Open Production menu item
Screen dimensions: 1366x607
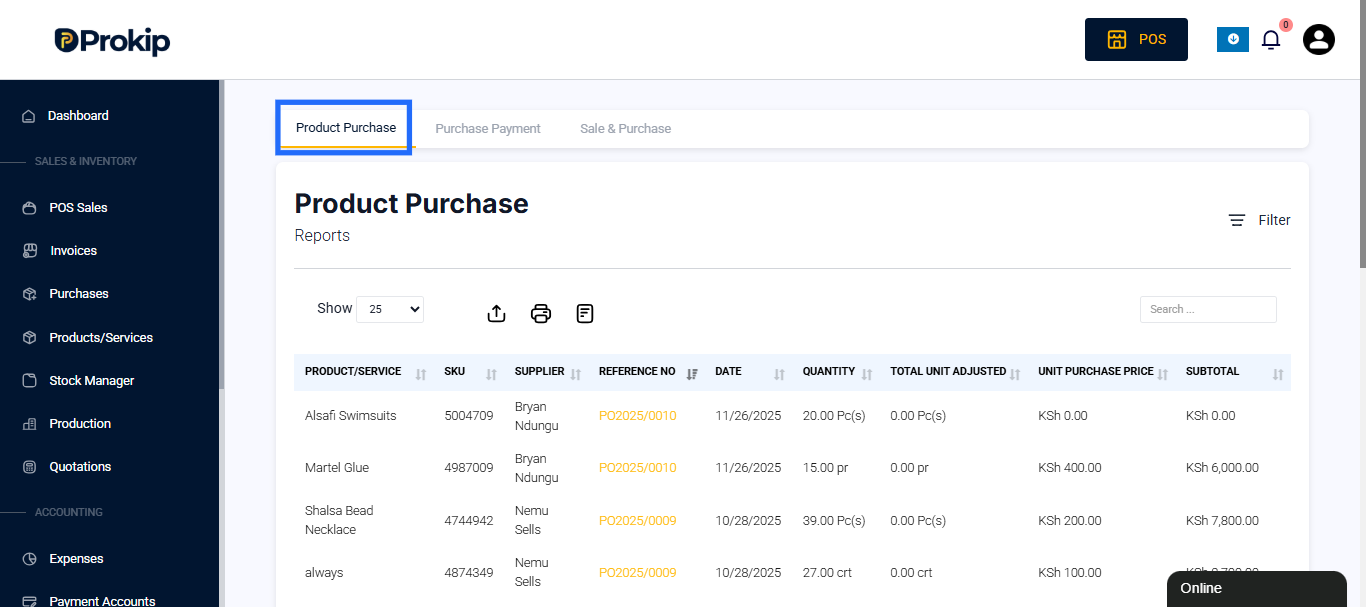(80, 424)
